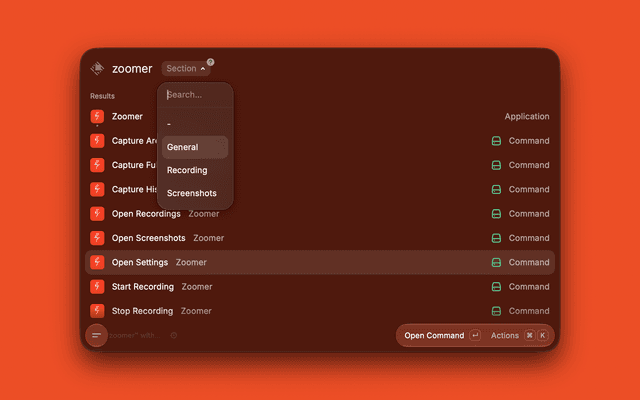This screenshot has height=400, width=640.
Task: Click command type icon on Capture Fullscreen row
Action: click(496, 165)
